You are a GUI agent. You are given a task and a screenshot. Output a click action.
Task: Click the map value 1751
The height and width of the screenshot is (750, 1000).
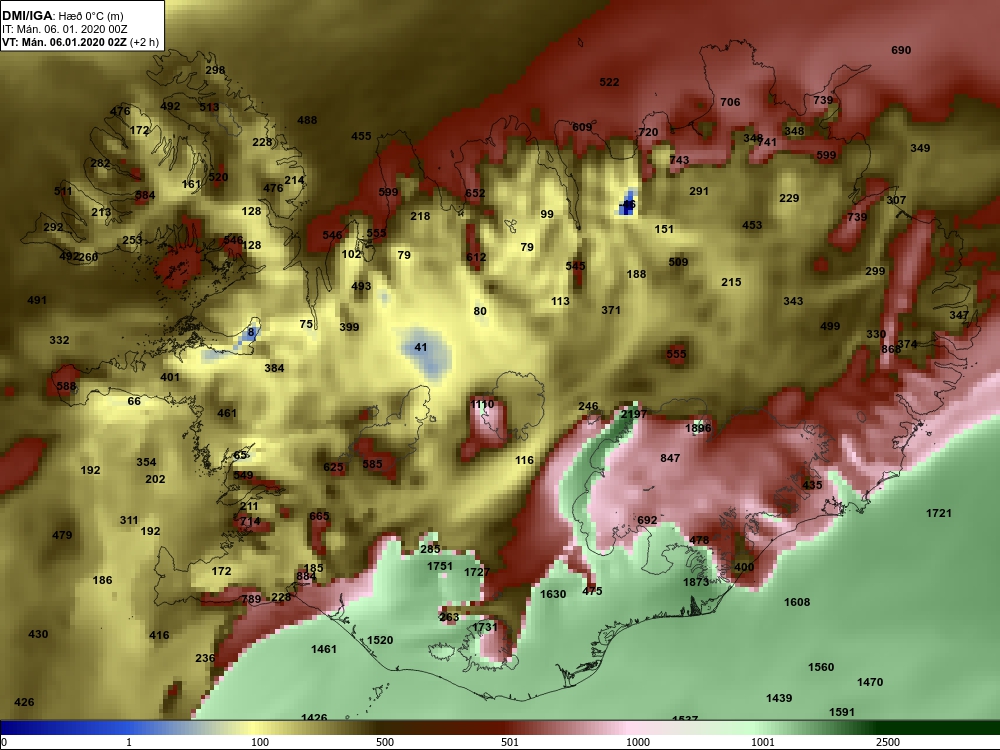tap(439, 566)
